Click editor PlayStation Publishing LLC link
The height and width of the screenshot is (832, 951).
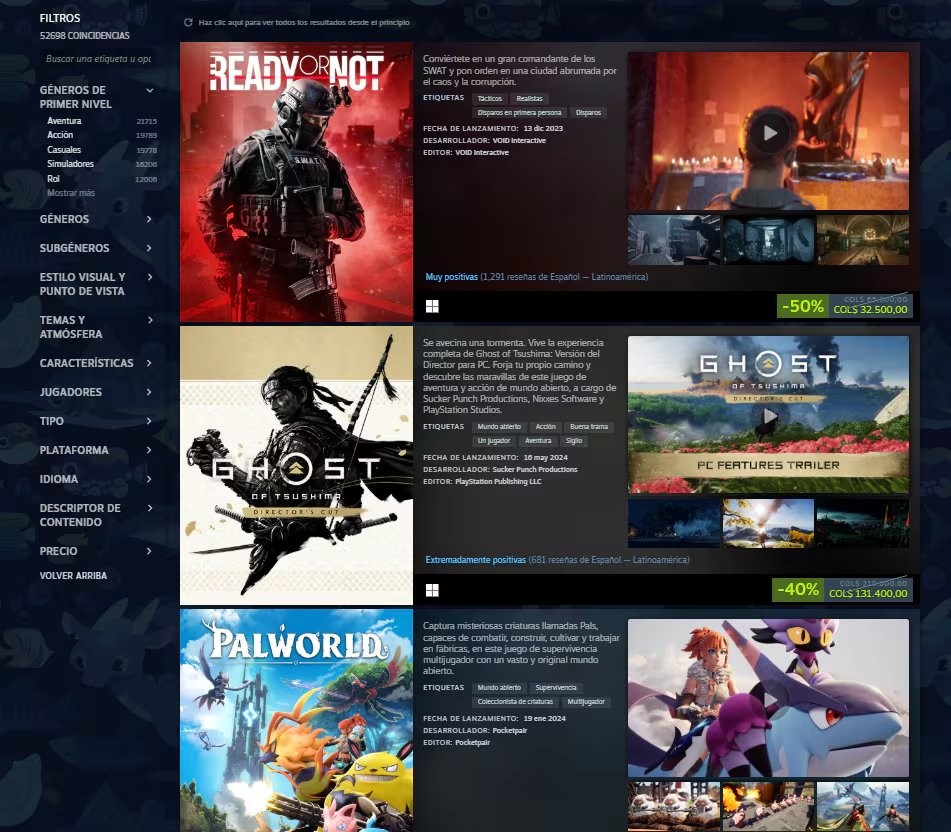tap(499, 481)
